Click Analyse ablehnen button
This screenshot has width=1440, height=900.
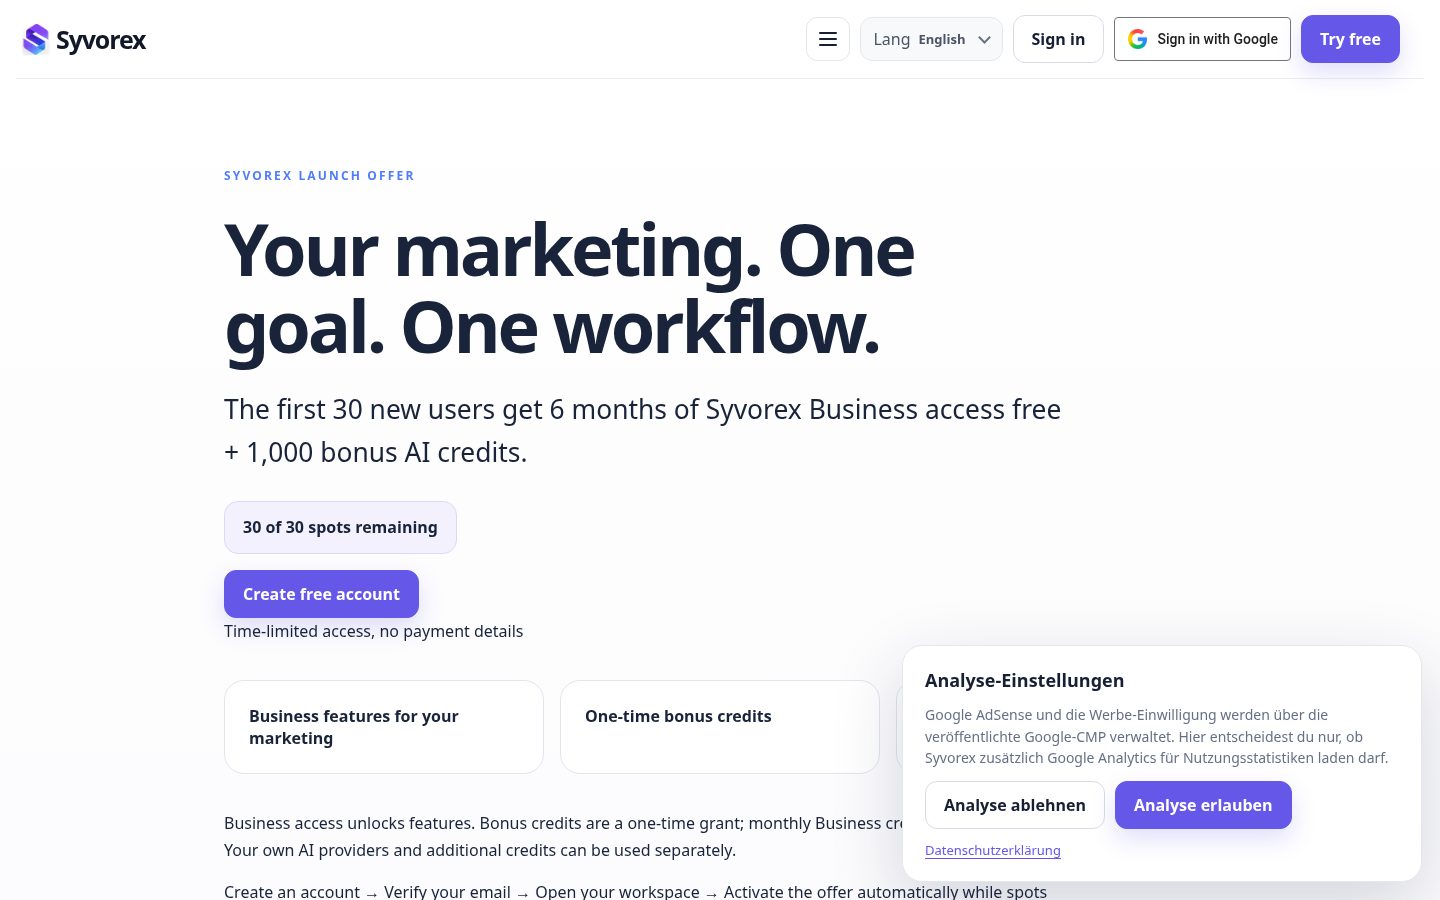pyautogui.click(x=1014, y=805)
